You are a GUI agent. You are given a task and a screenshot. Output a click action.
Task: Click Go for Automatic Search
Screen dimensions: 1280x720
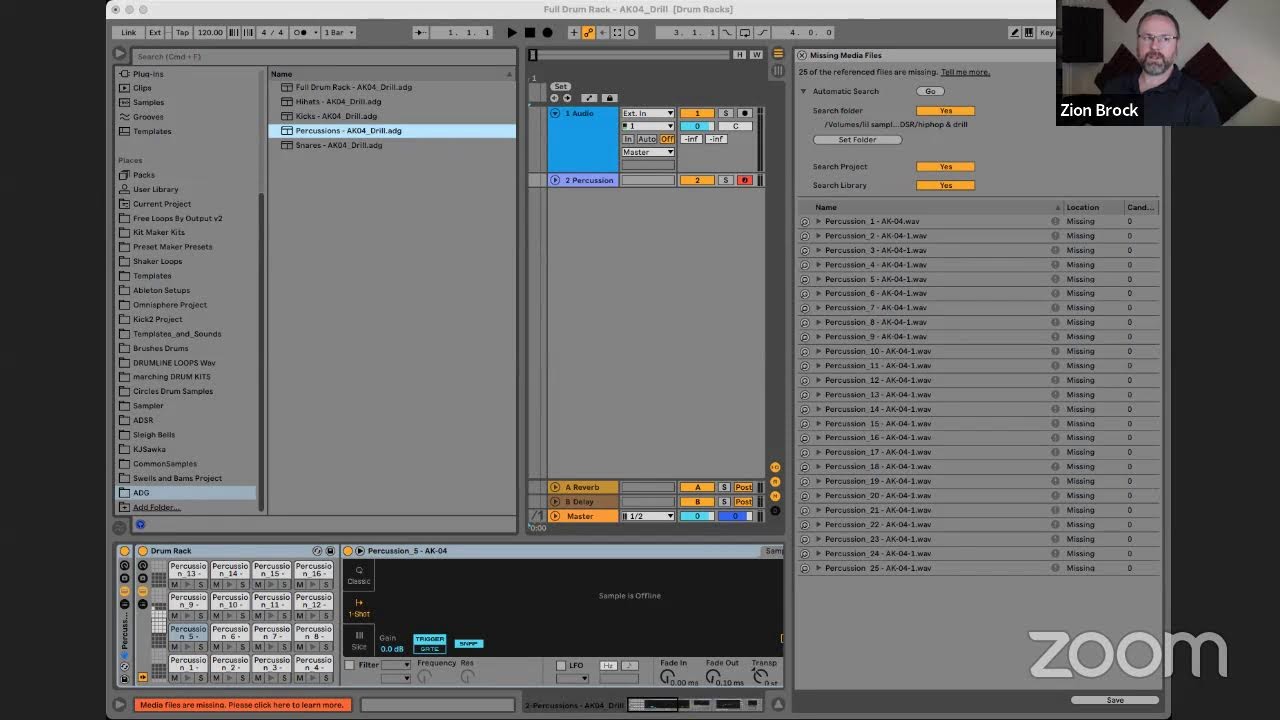(930, 91)
